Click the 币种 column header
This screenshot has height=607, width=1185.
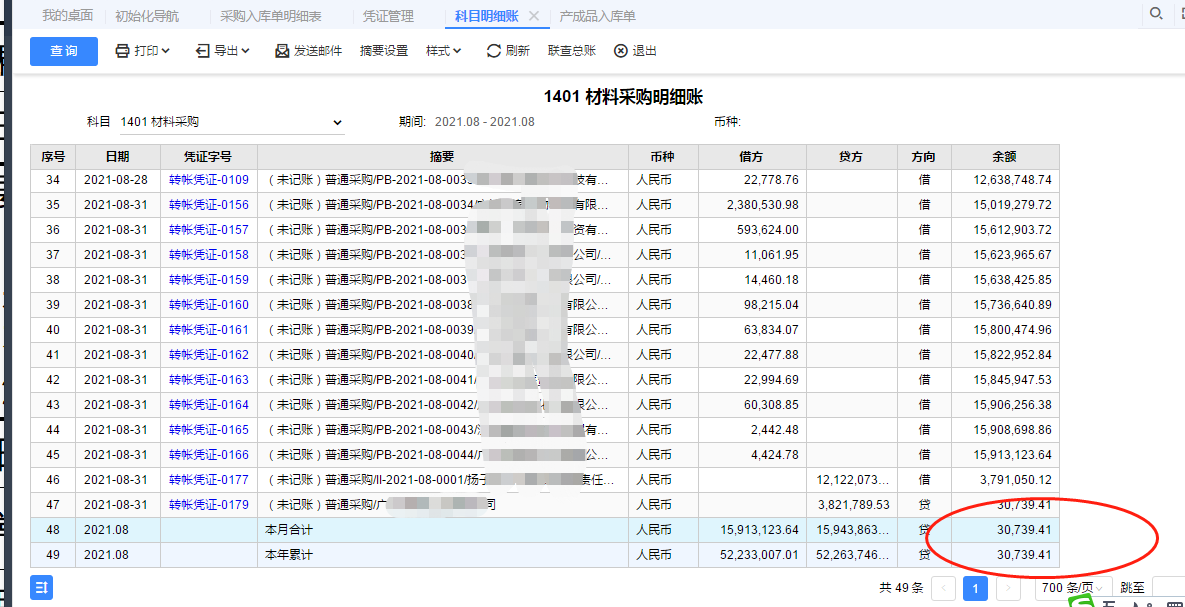pos(663,156)
